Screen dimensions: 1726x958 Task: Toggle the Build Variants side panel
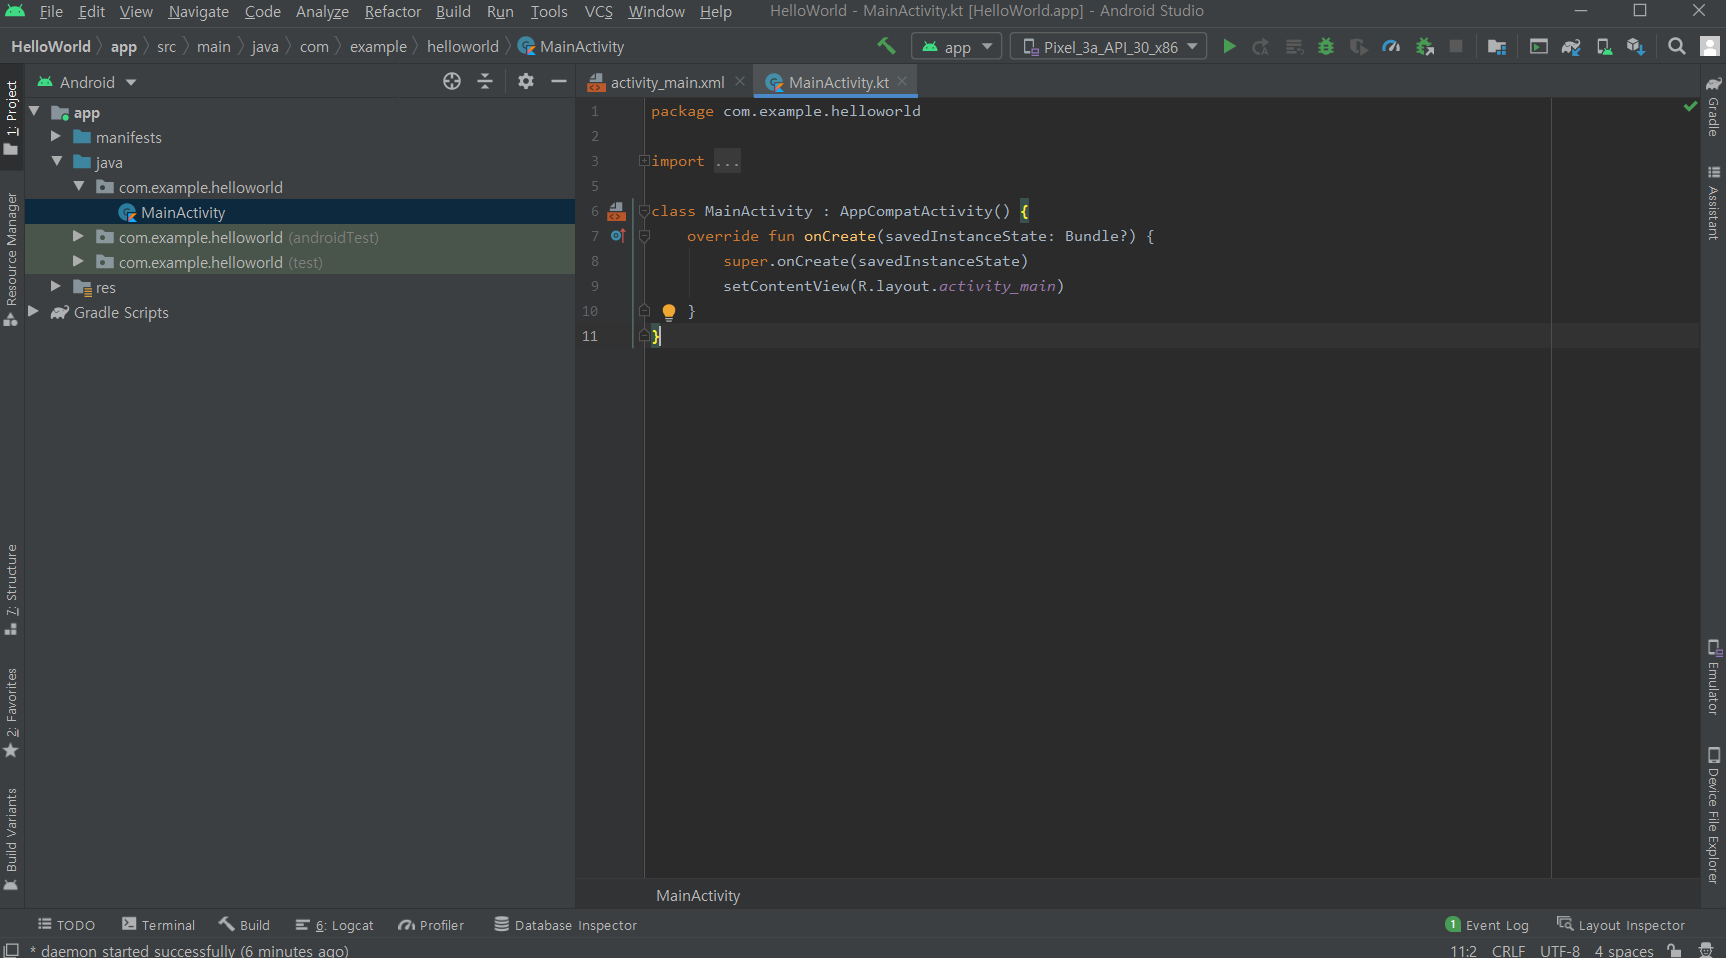[12, 838]
